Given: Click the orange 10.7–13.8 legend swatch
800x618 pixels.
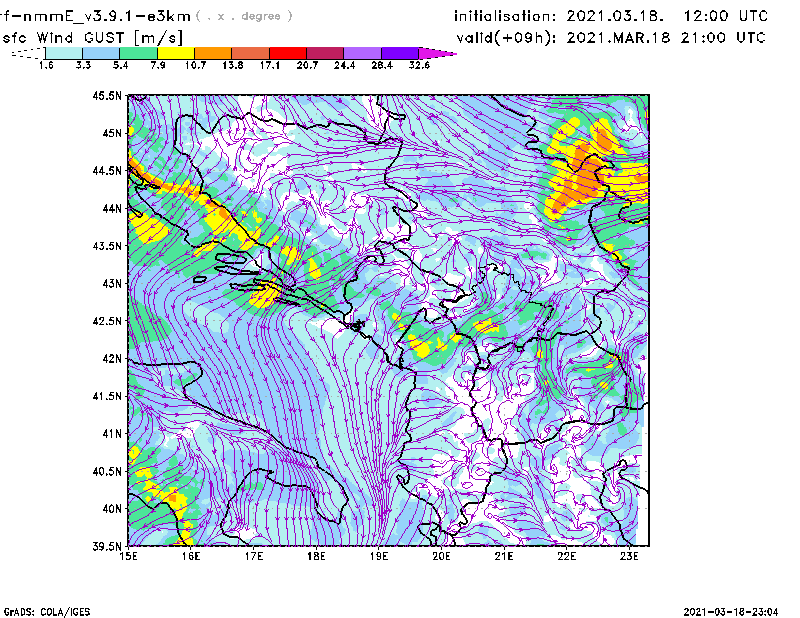Looking at the screenshot, I should point(214,53).
